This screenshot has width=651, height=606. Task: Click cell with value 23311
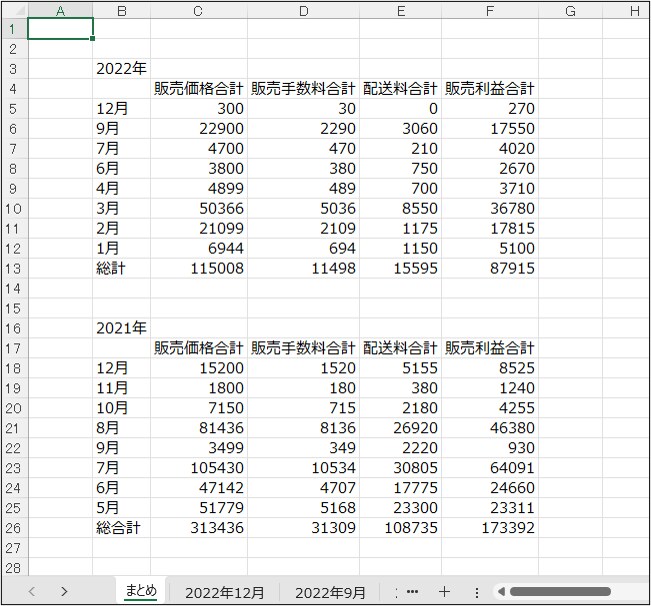click(490, 508)
